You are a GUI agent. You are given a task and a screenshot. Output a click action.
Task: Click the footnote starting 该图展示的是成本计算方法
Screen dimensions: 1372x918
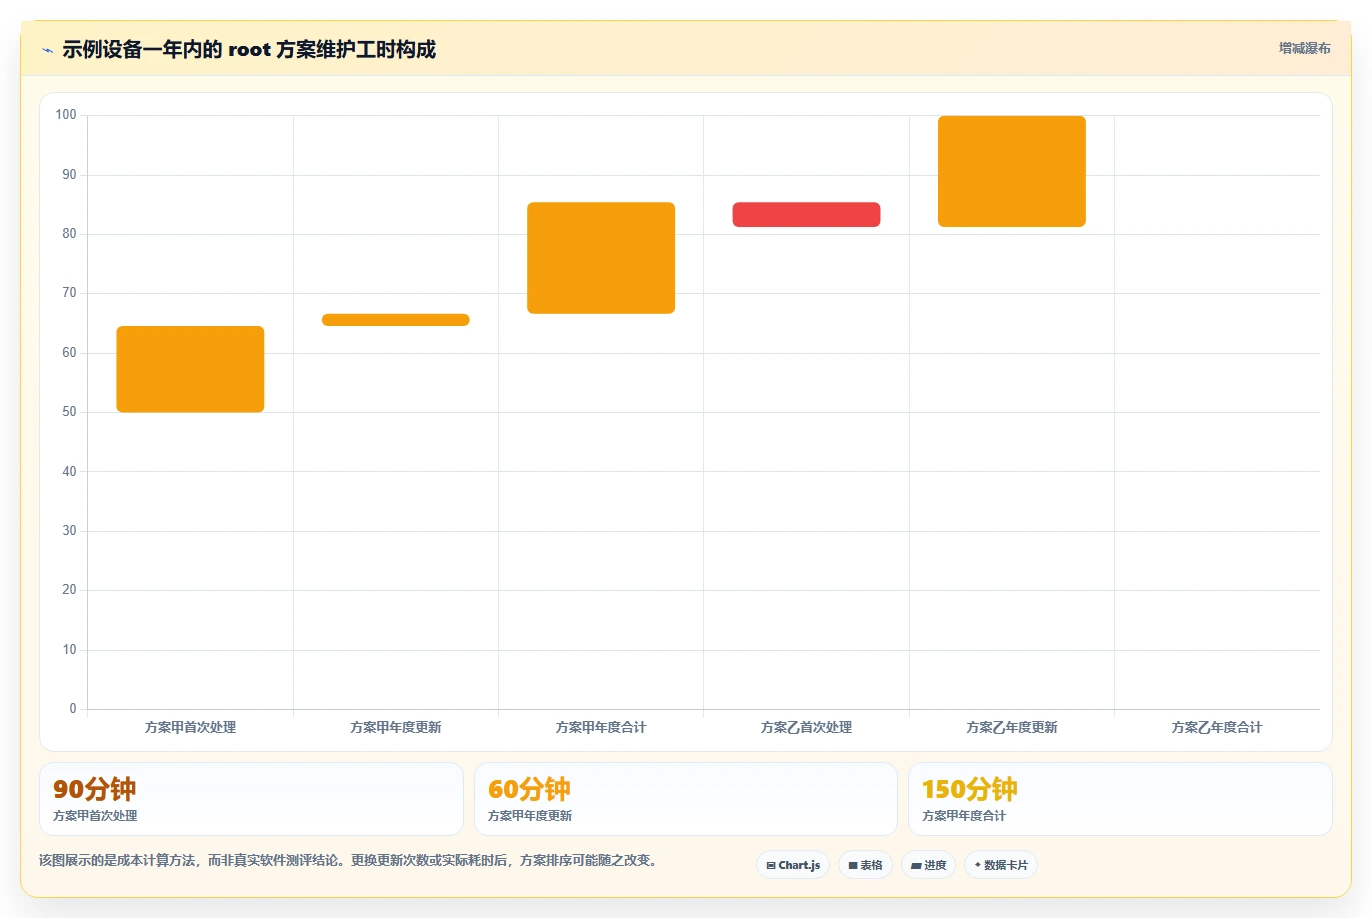click(x=350, y=860)
